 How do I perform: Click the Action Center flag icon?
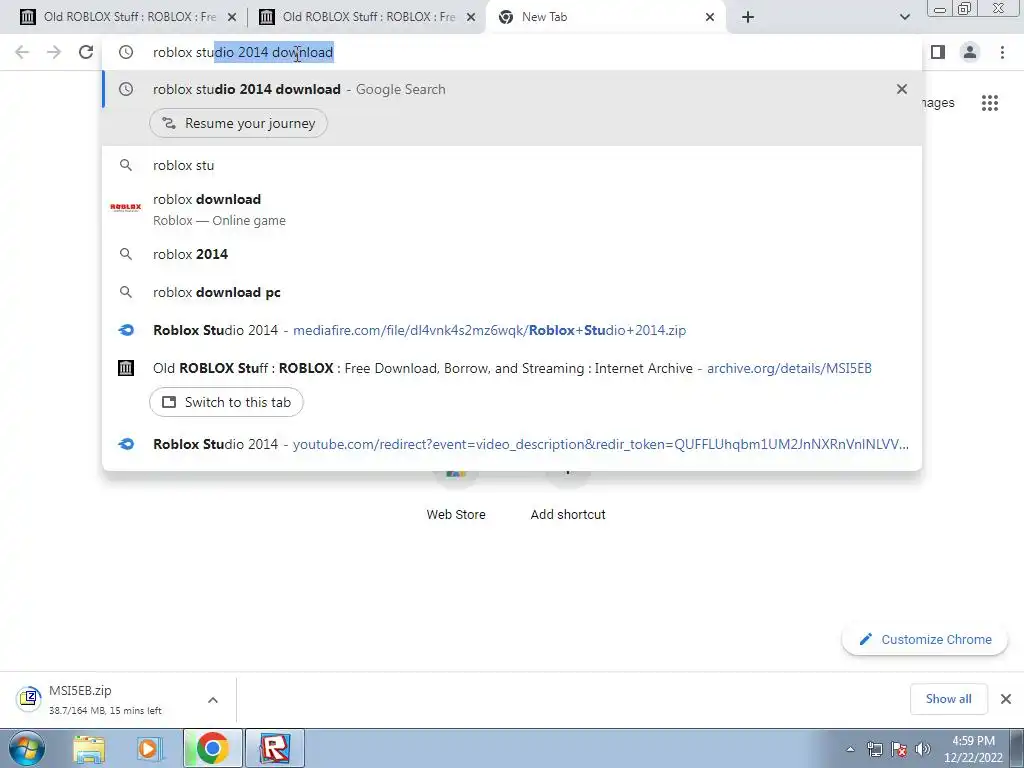point(899,749)
